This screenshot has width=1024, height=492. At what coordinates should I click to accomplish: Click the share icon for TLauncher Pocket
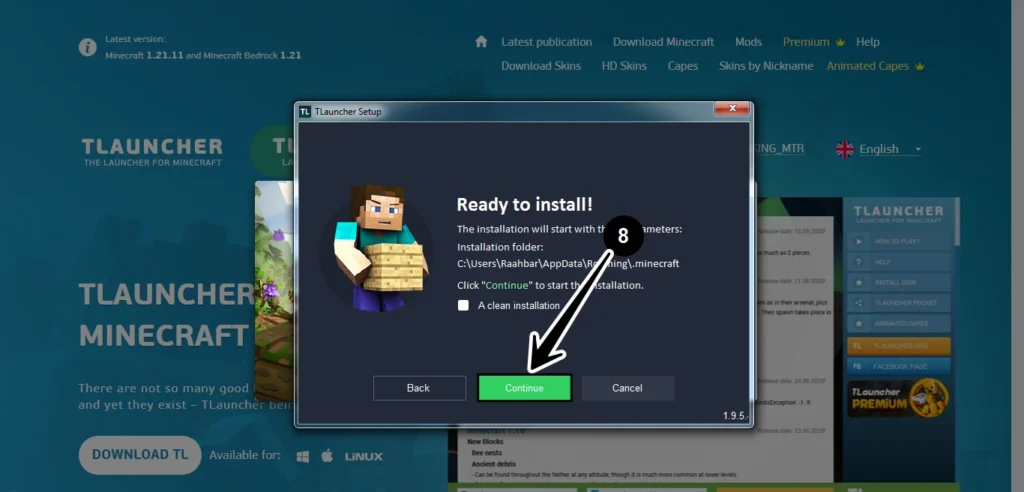coord(859,303)
